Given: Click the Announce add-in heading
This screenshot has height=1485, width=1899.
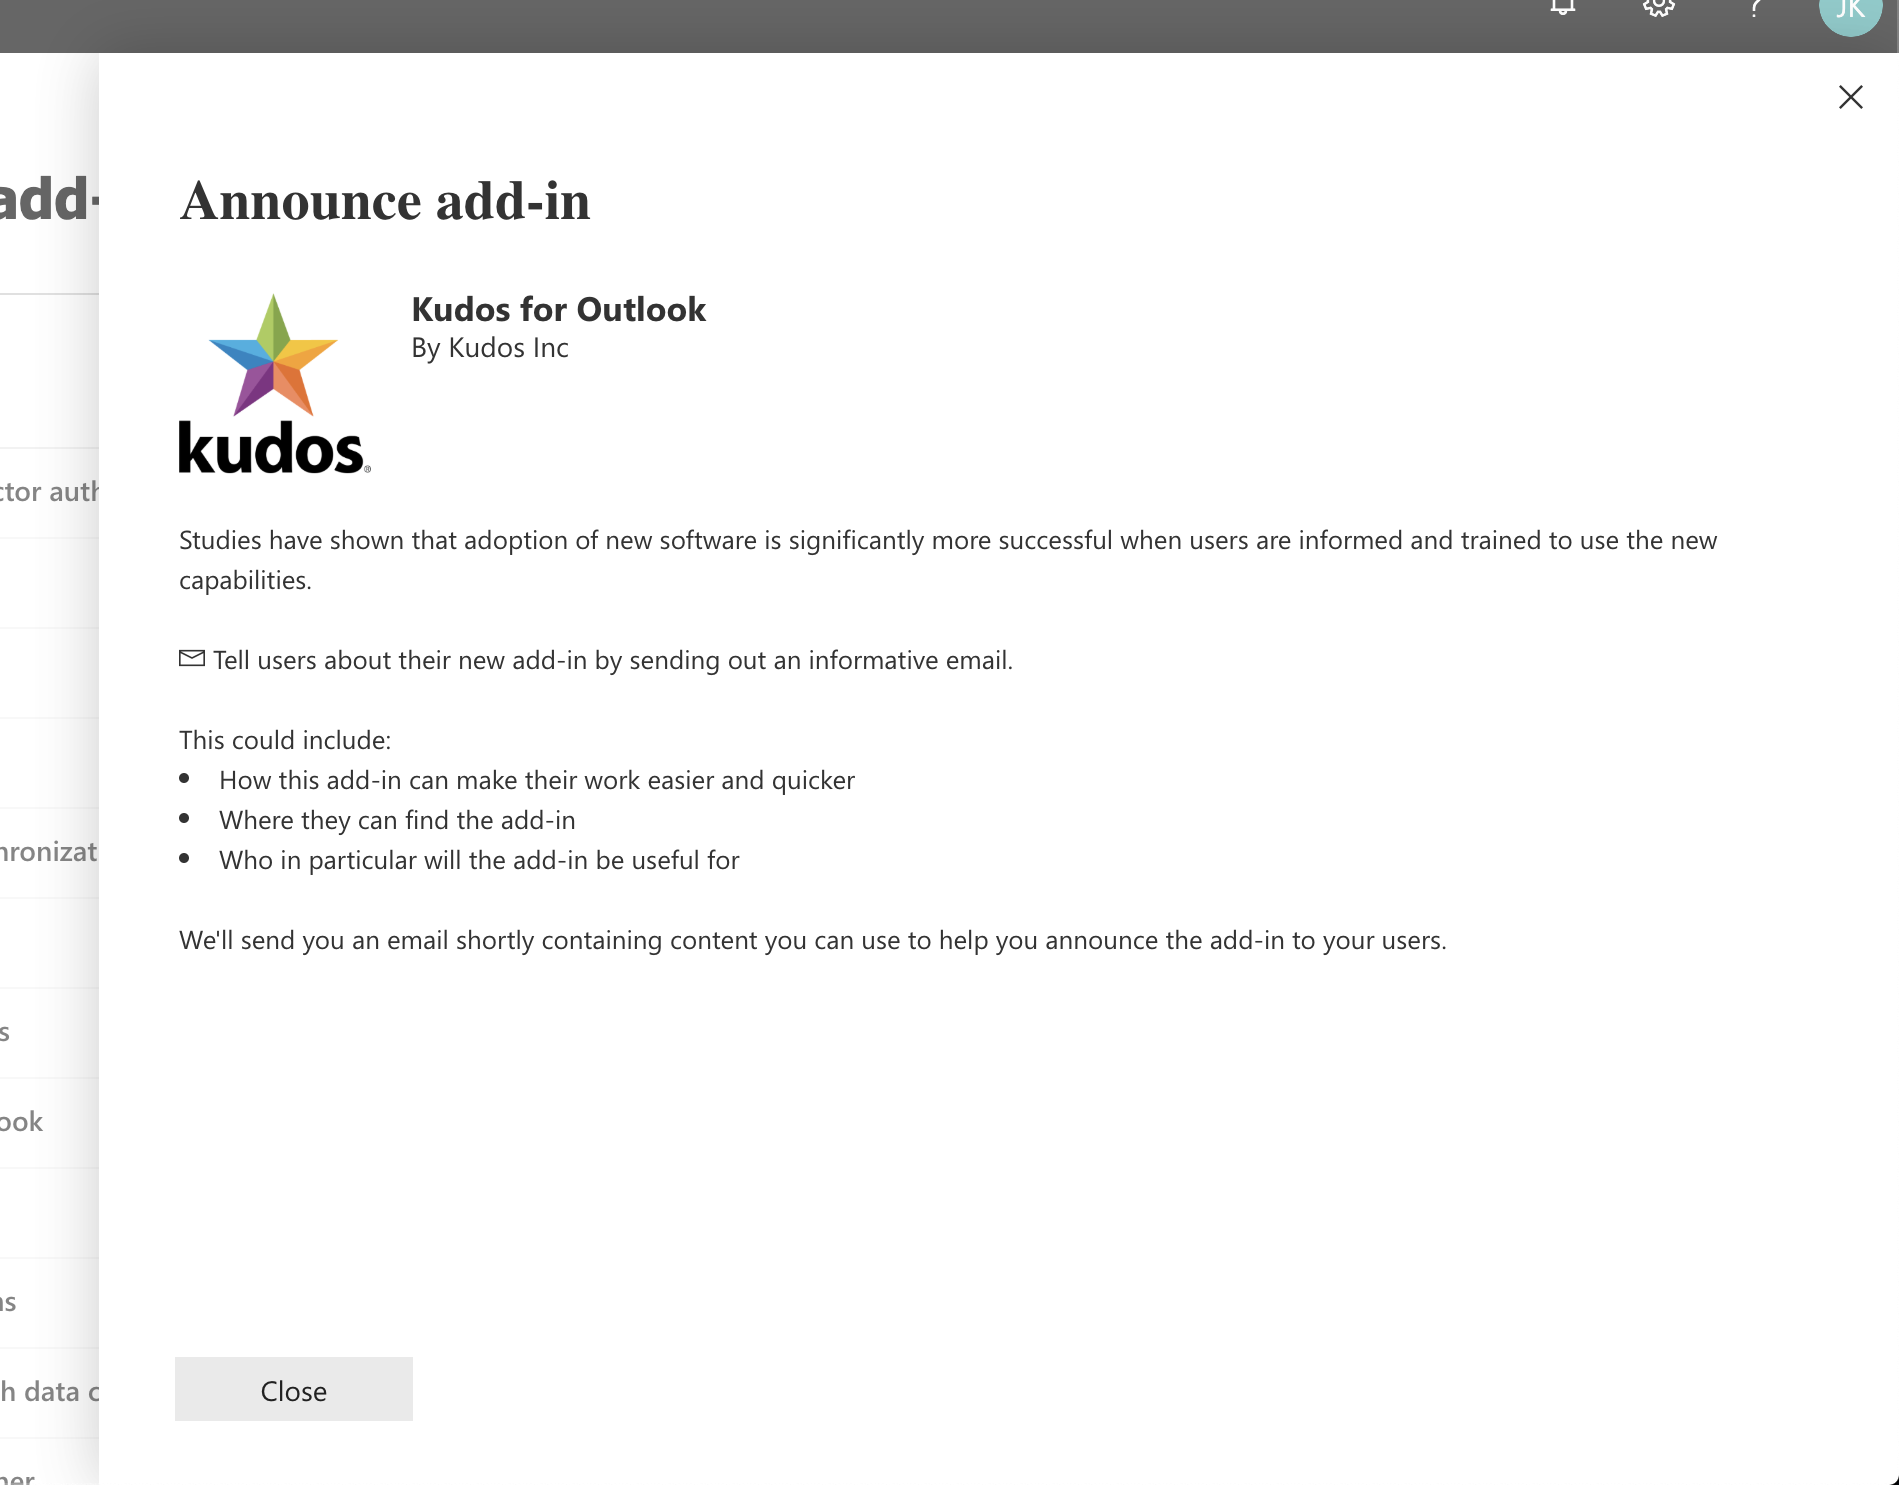Looking at the screenshot, I should [385, 201].
